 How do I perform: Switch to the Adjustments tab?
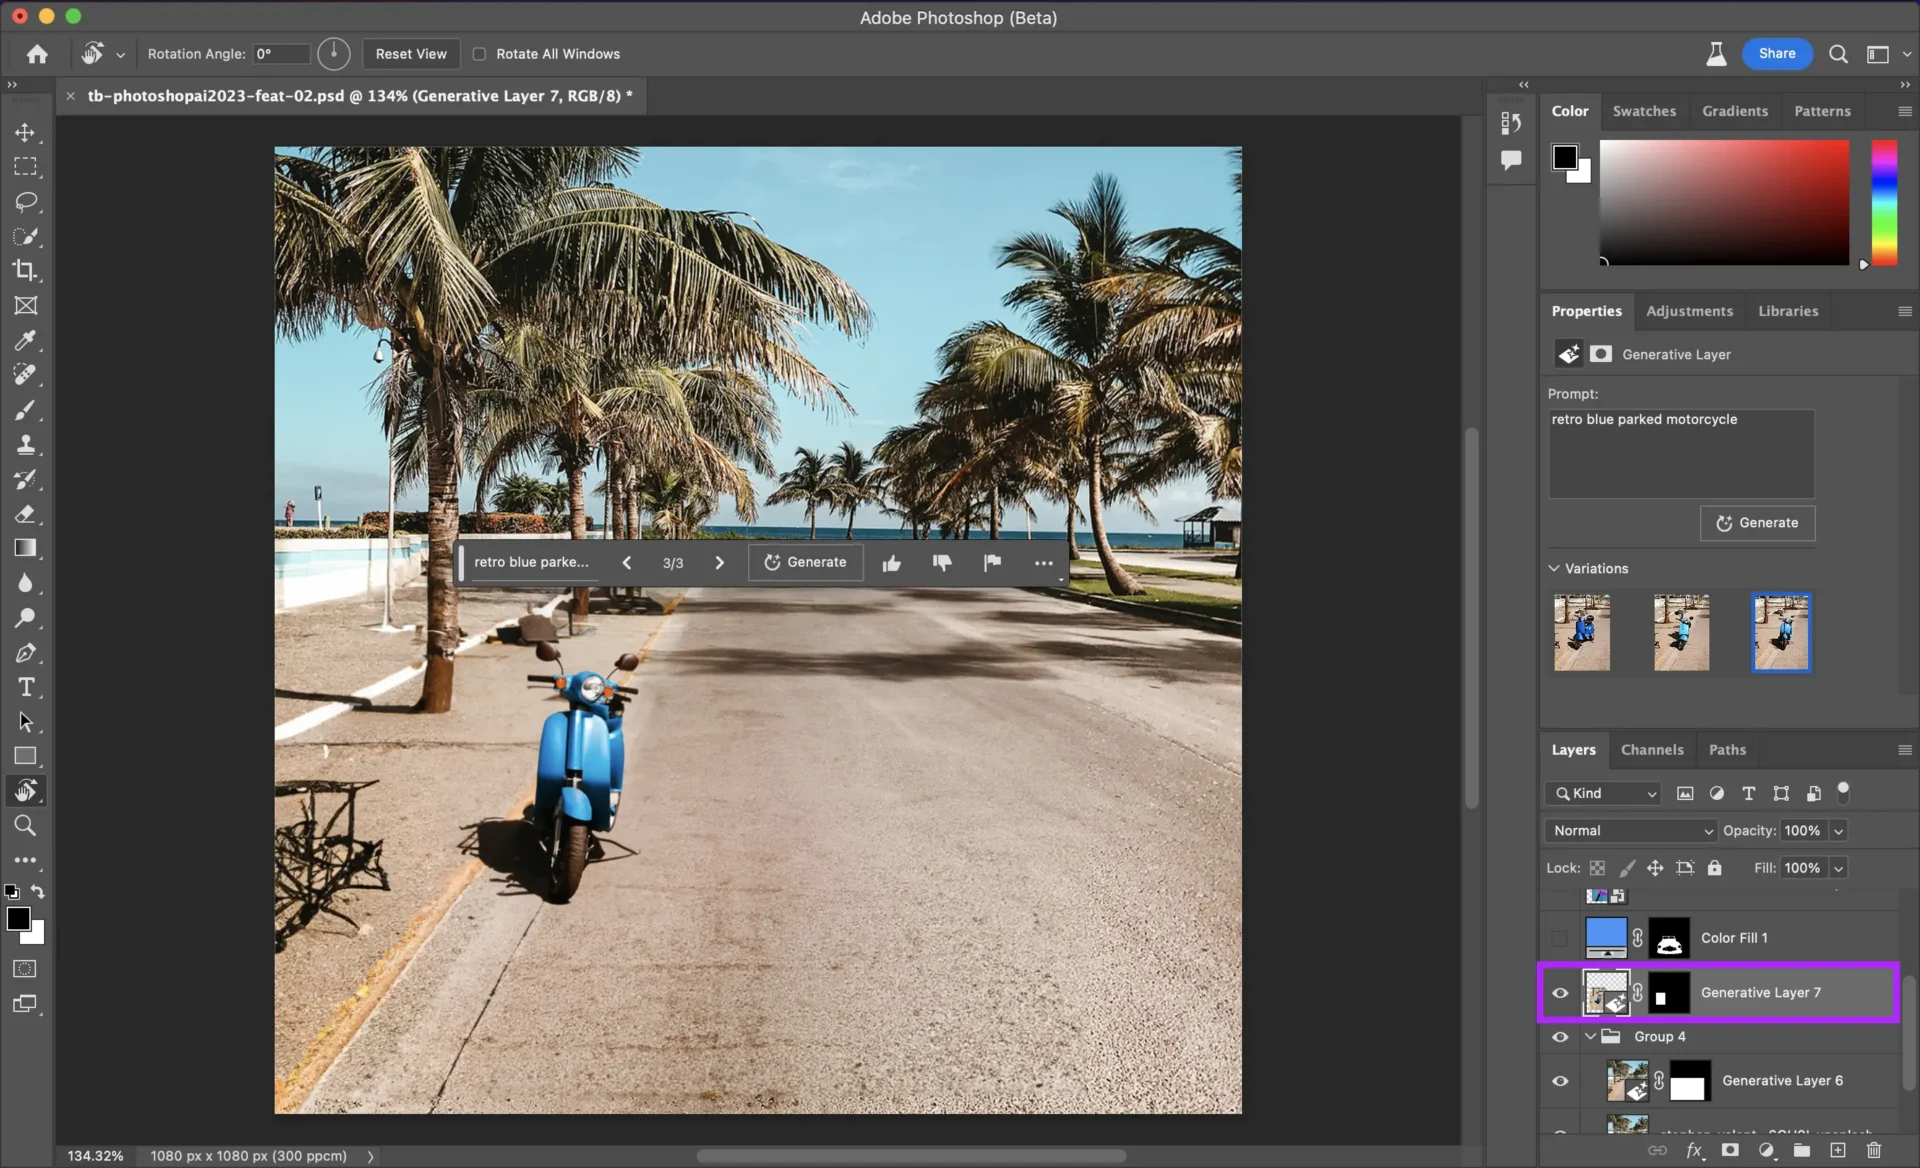coord(1690,308)
